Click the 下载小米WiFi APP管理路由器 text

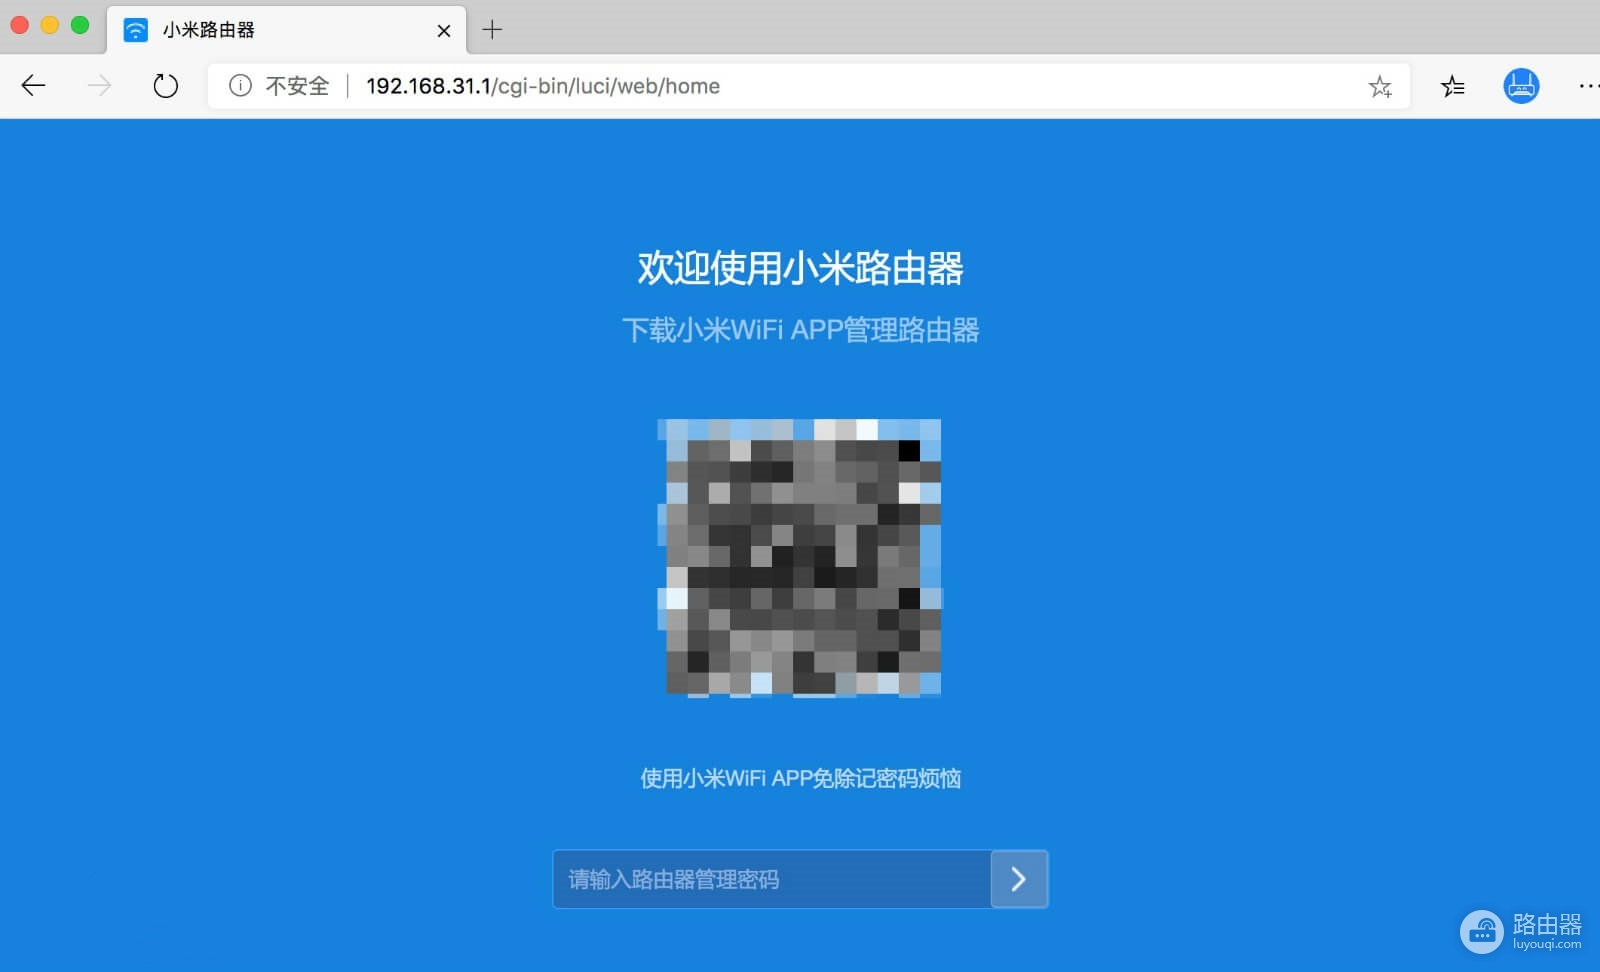(800, 330)
